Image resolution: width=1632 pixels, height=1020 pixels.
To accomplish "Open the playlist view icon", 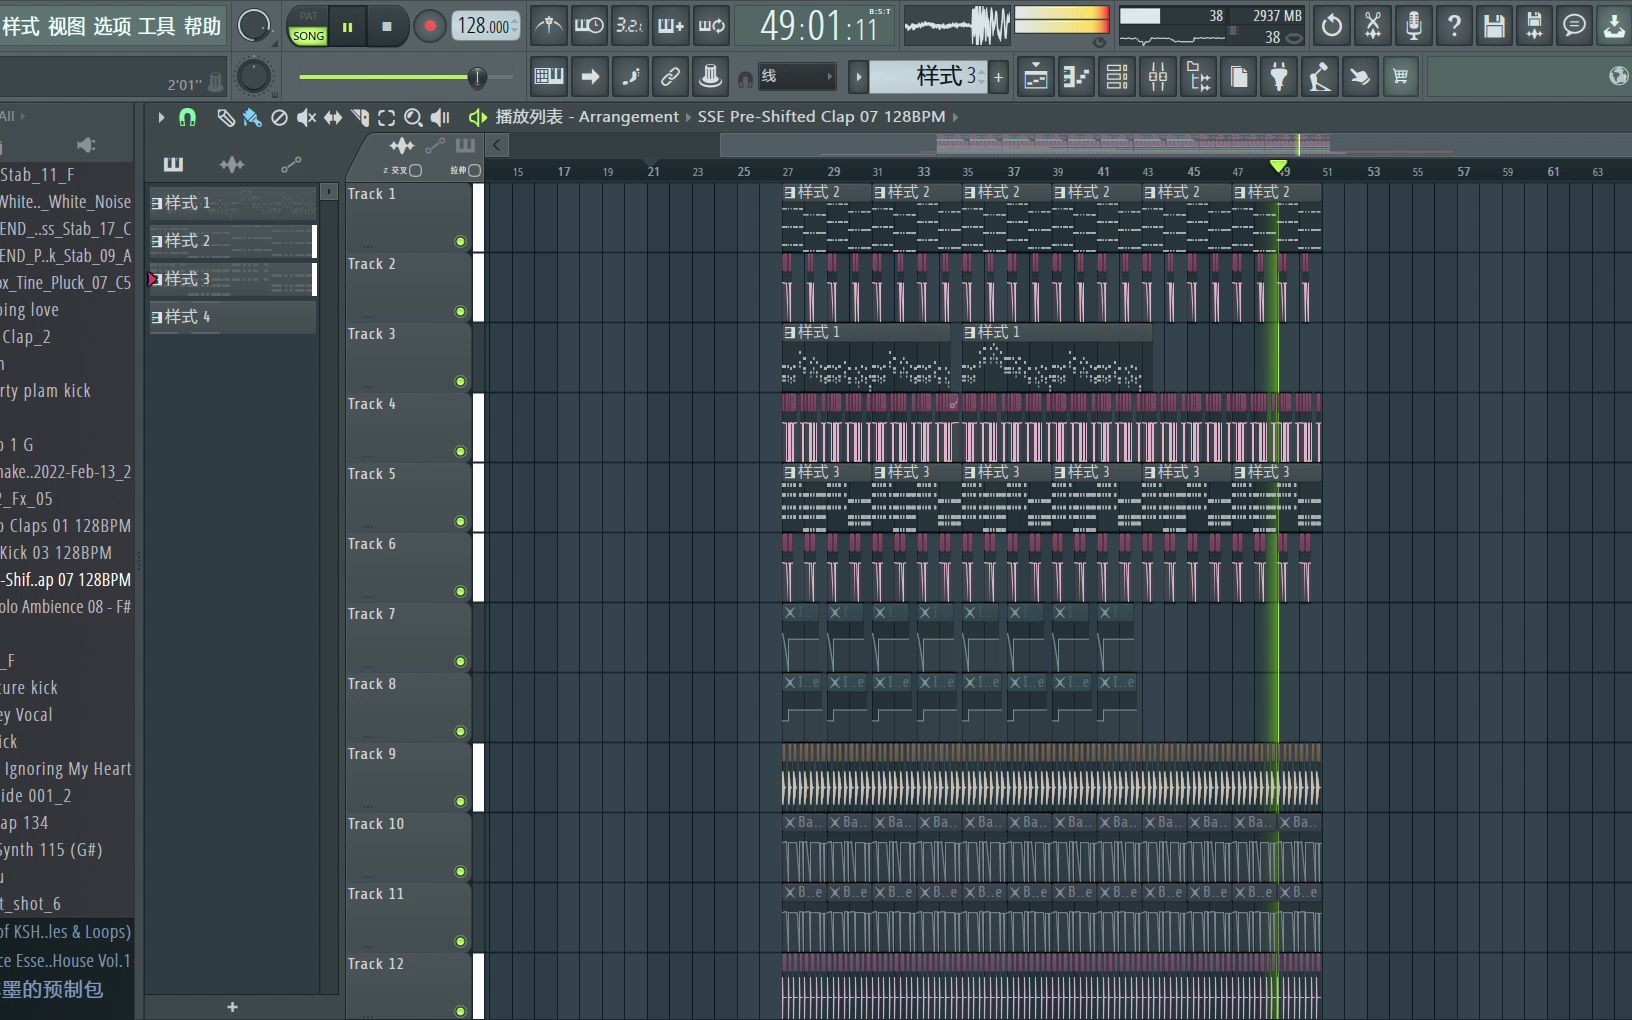I will (x=1036, y=77).
